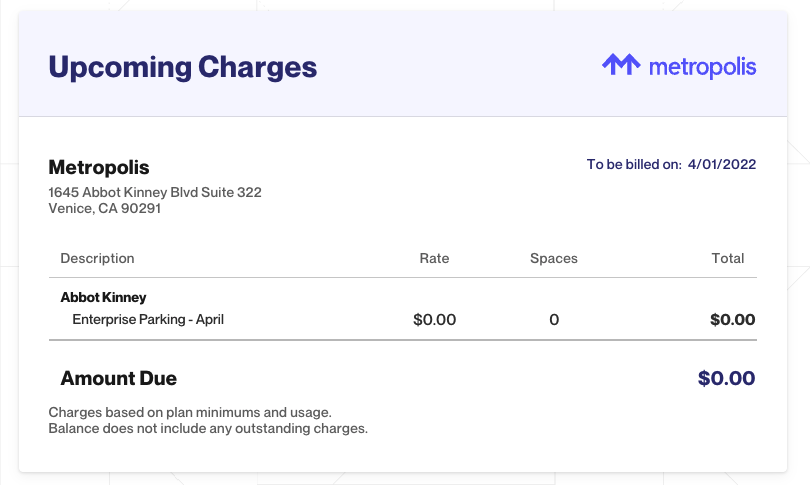Click the Amount Due $0.00 figure
This screenshot has height=485, width=810.
point(726,378)
